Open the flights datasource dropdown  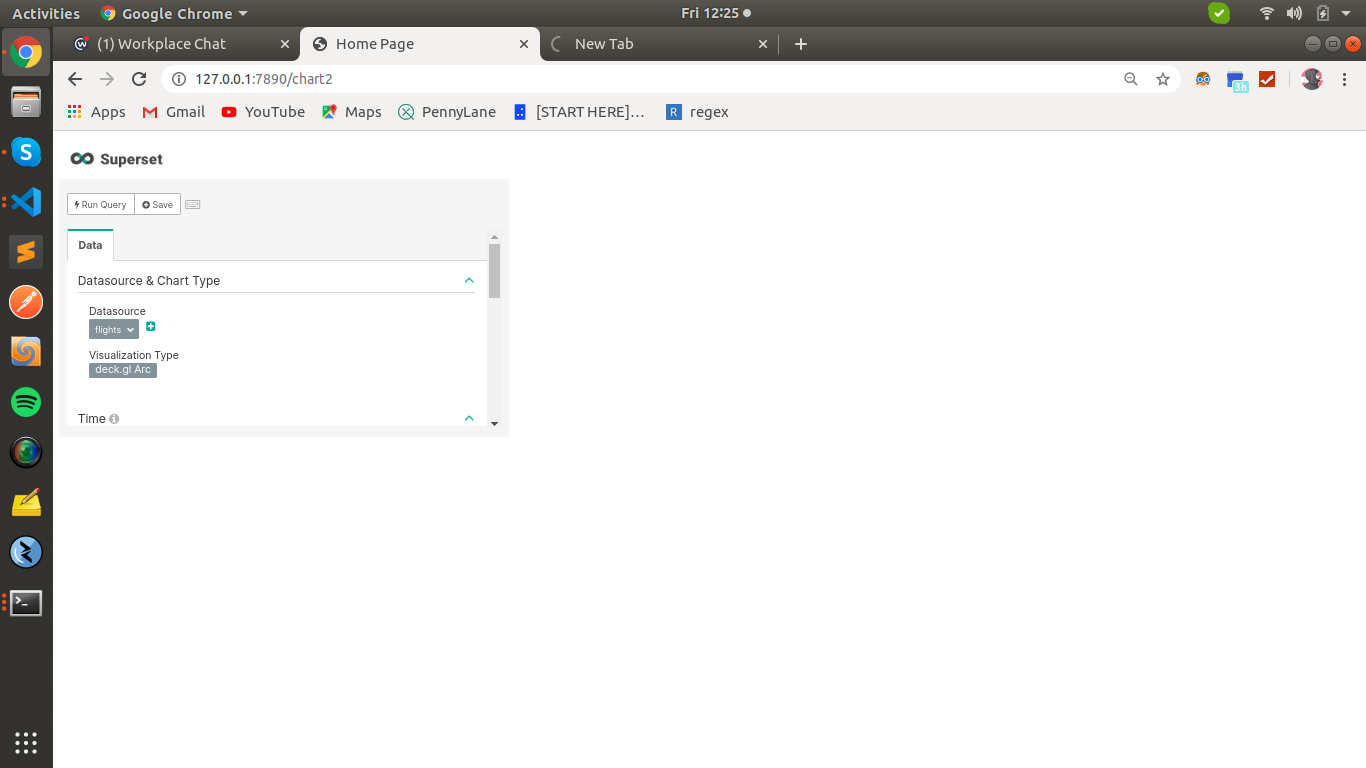pos(113,329)
